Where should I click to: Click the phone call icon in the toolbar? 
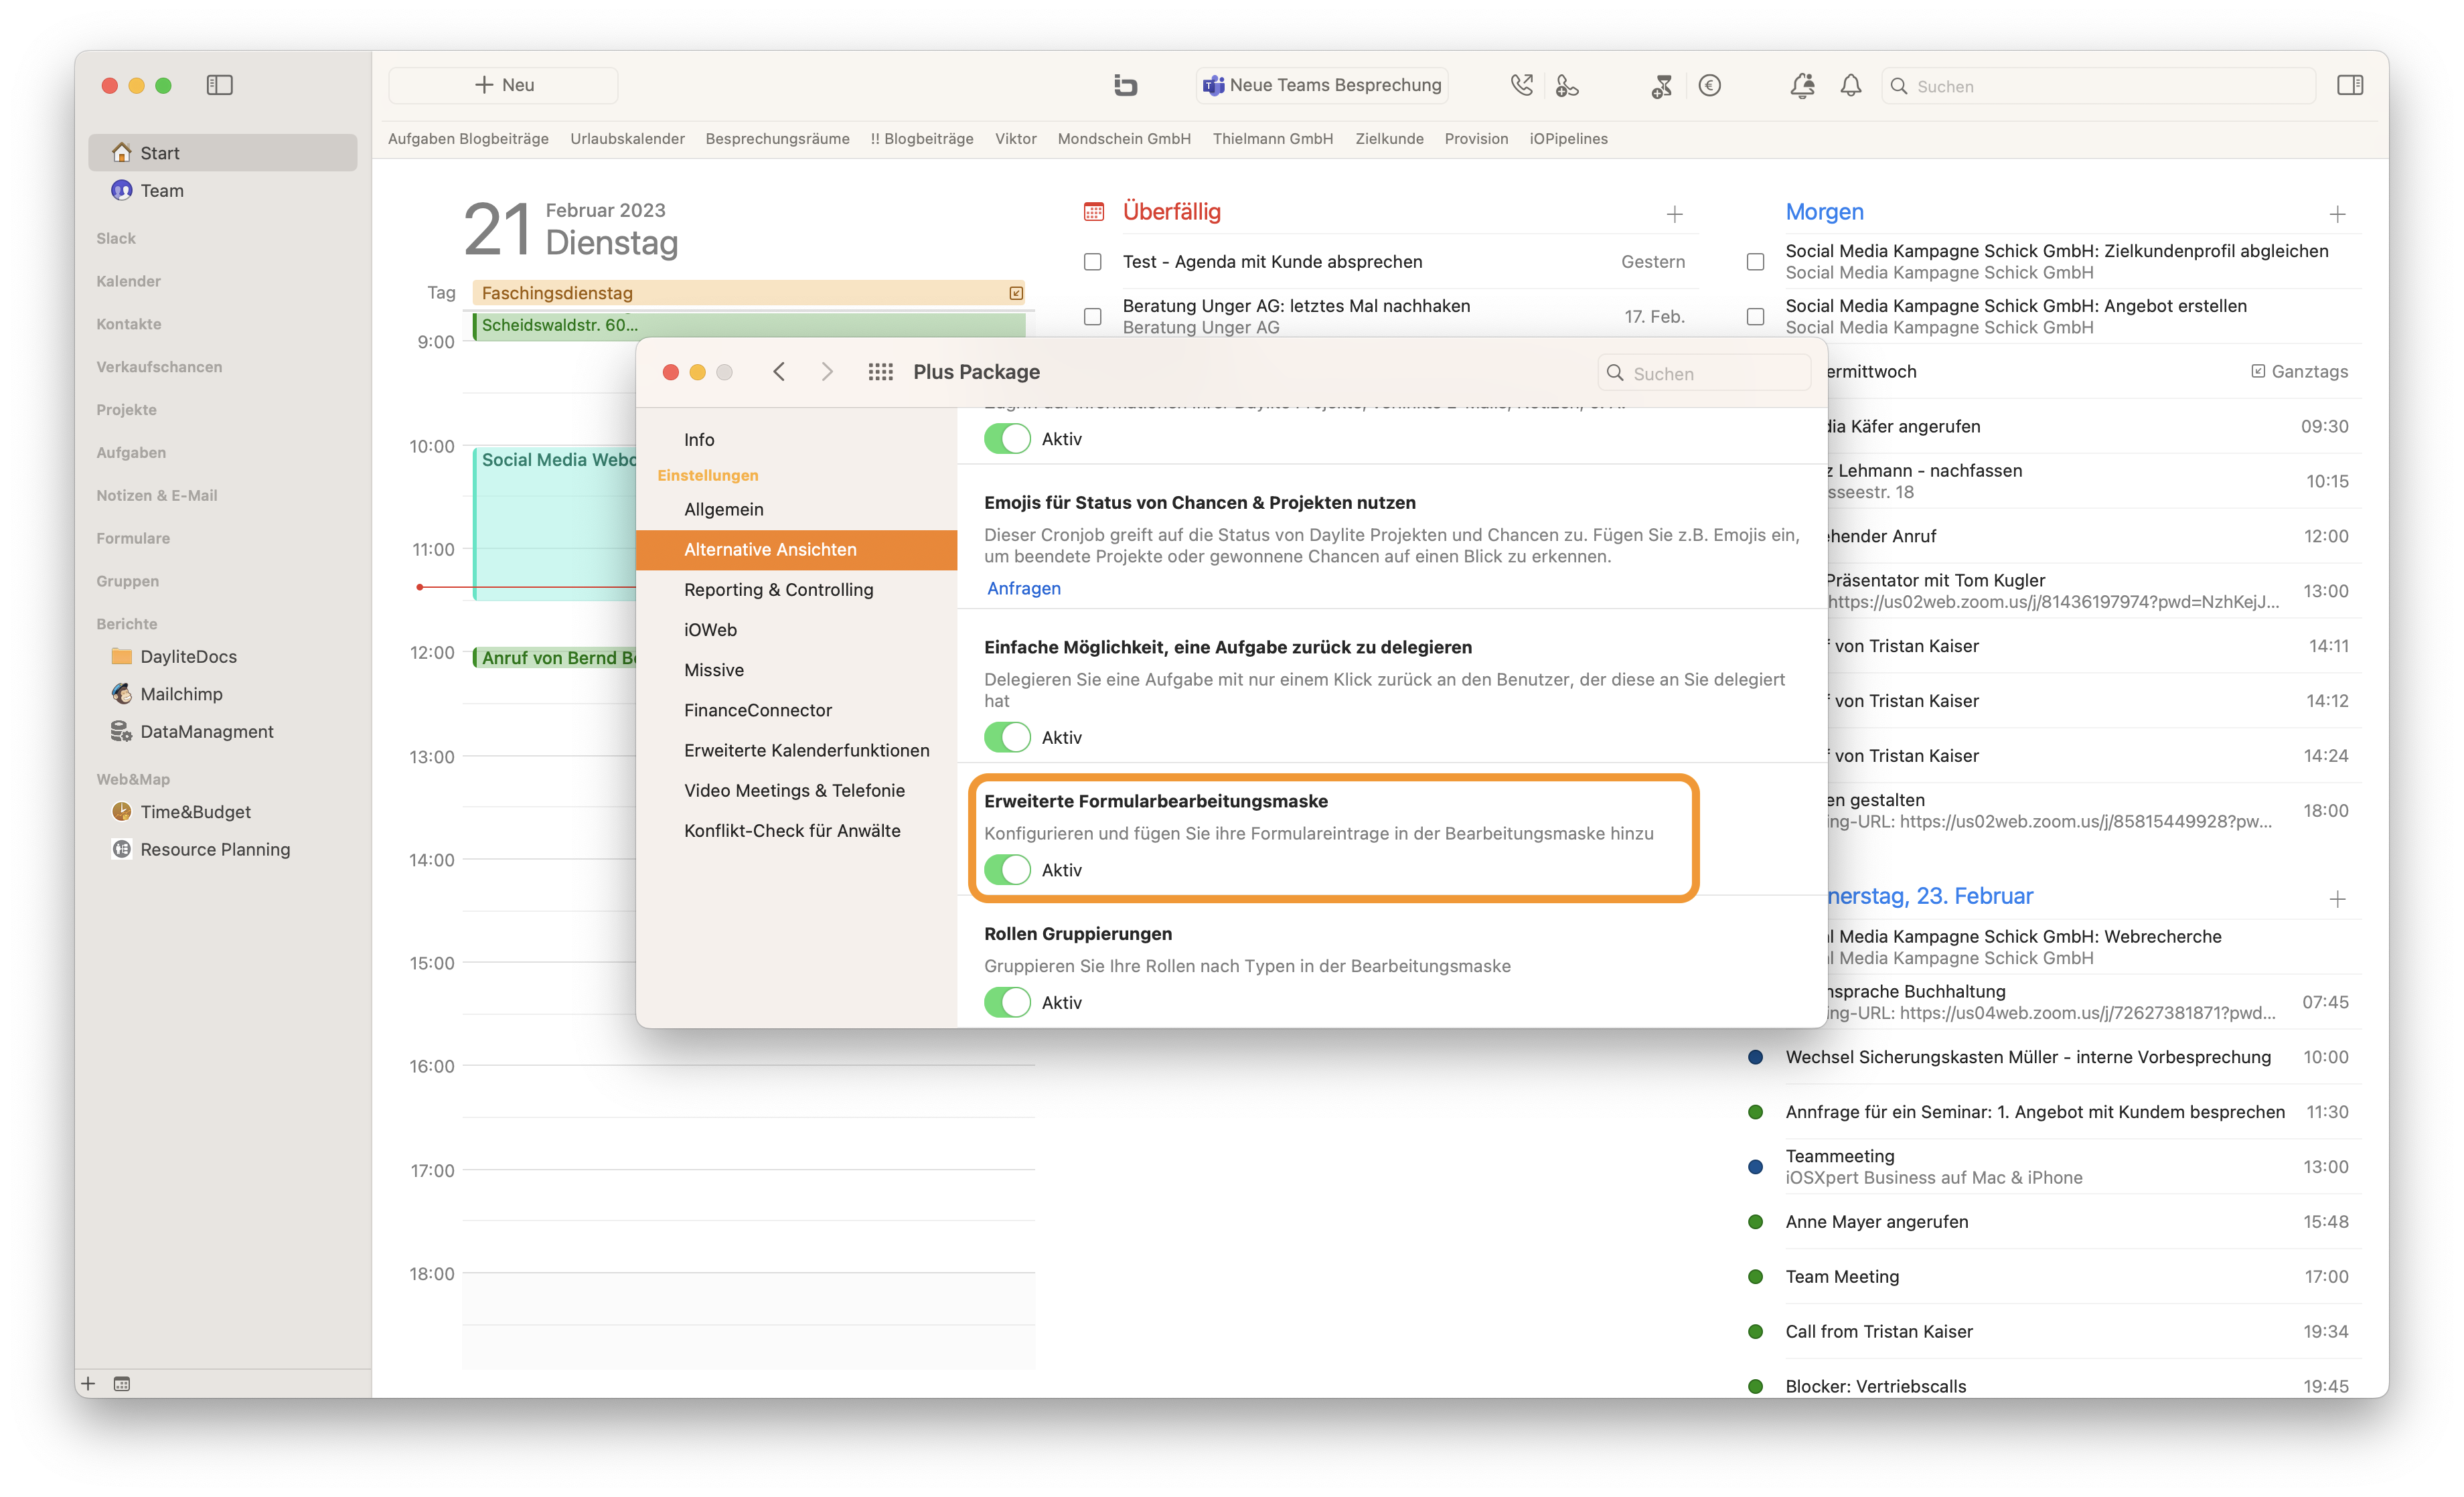click(1521, 85)
